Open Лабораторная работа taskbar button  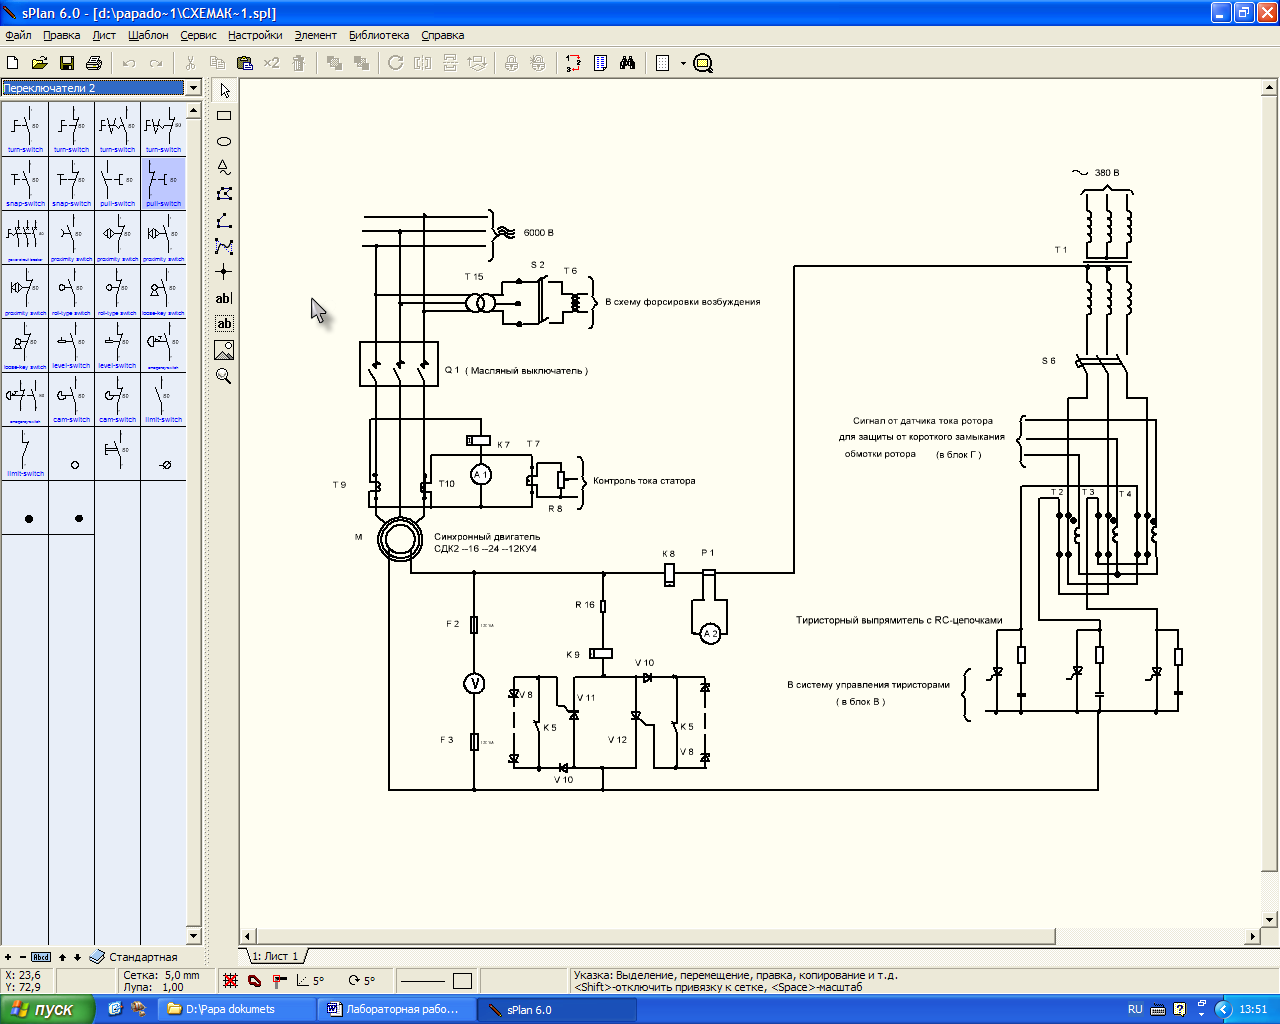(394, 1009)
